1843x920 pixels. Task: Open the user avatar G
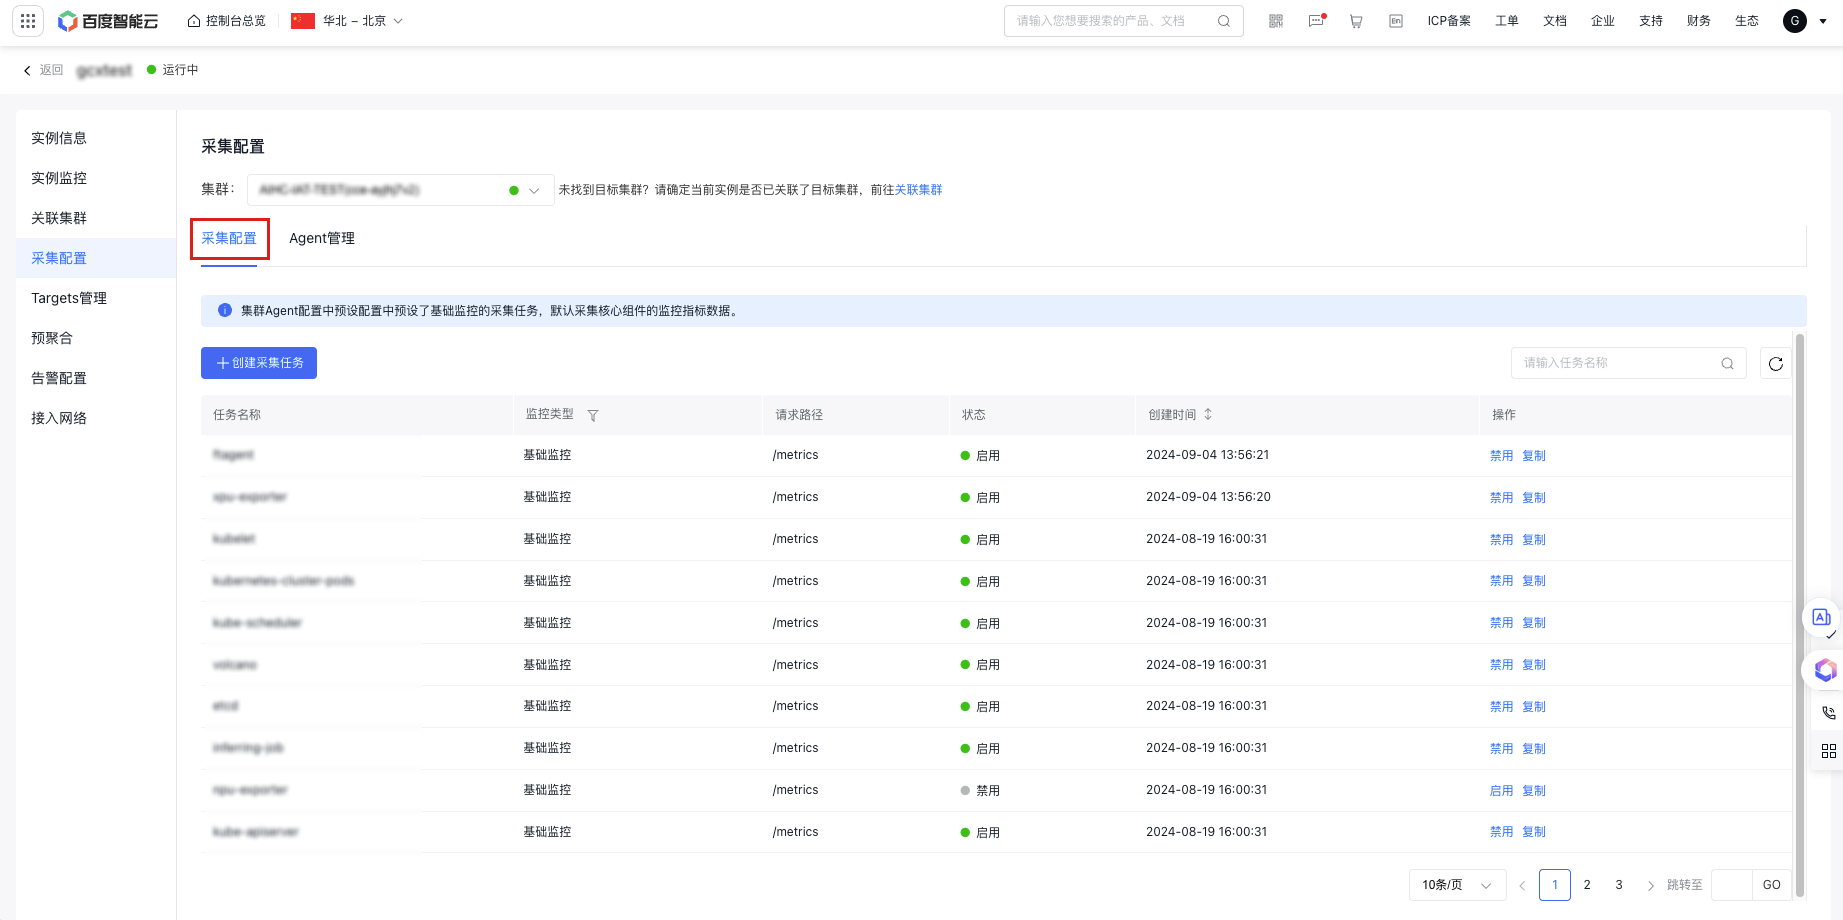click(1795, 21)
